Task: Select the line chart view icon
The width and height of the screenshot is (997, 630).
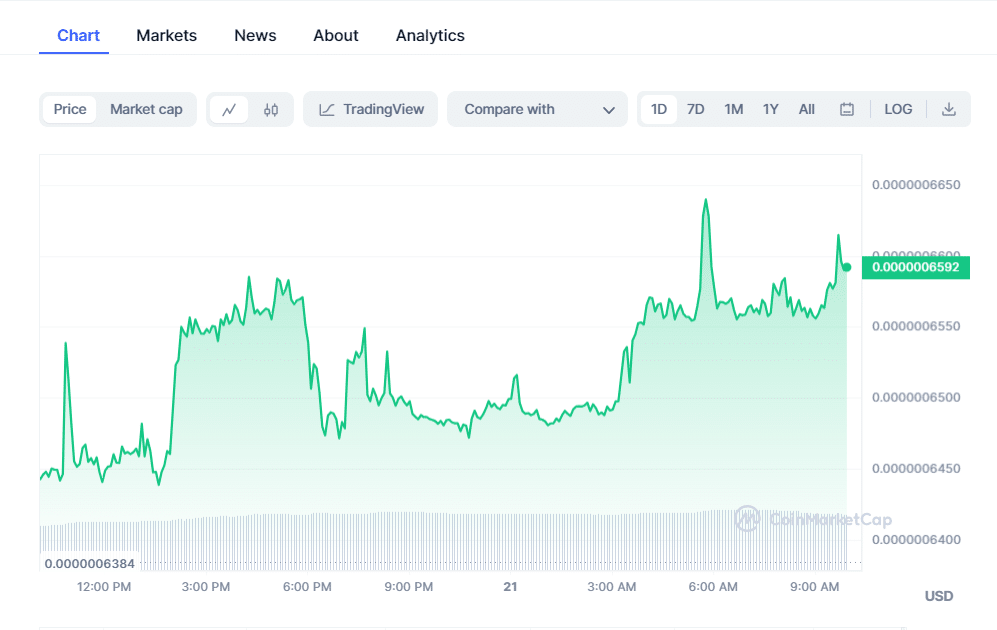Action: click(x=229, y=110)
